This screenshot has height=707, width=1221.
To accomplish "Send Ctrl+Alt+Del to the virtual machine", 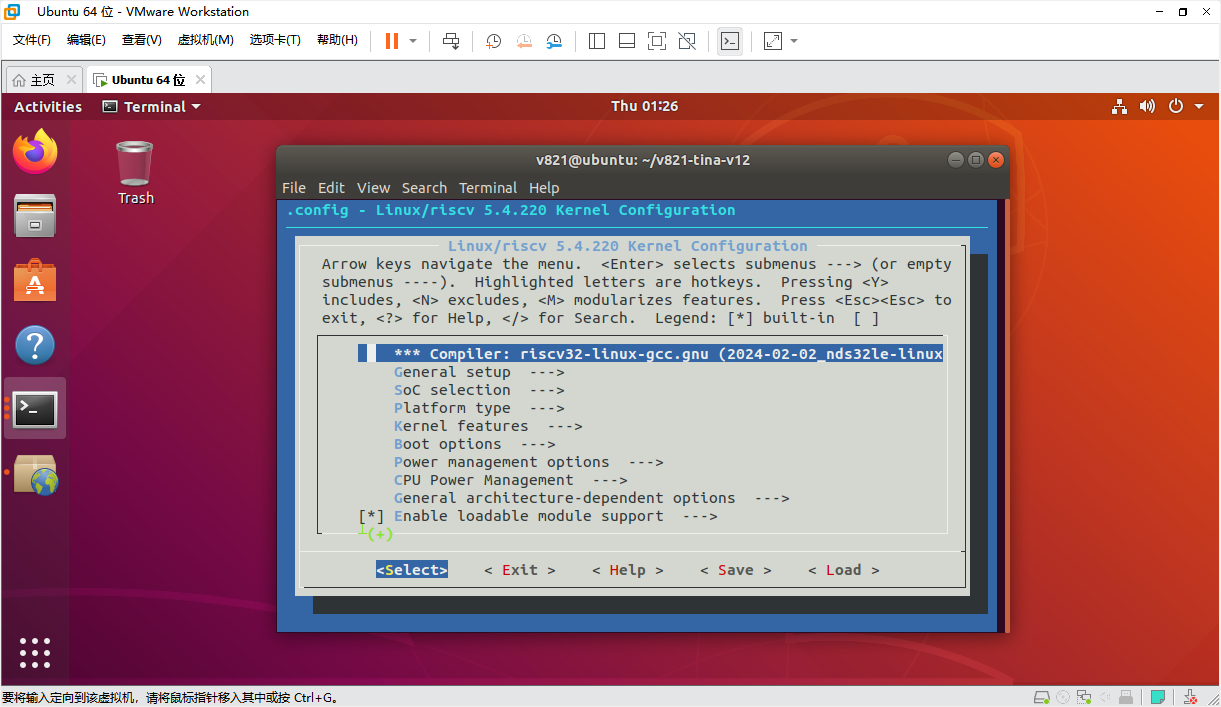I will 451,41.
